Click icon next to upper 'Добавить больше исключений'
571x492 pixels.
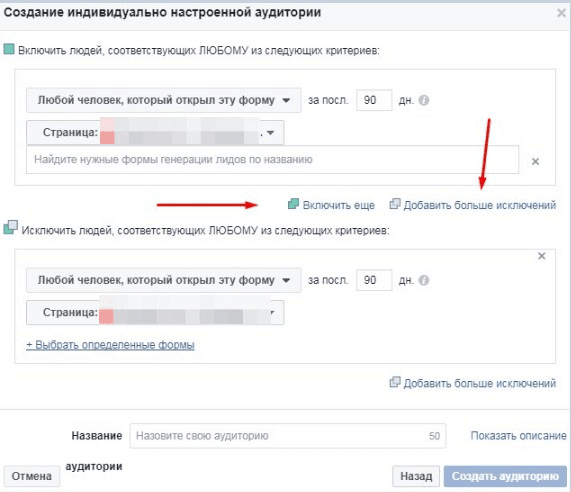[x=395, y=204]
